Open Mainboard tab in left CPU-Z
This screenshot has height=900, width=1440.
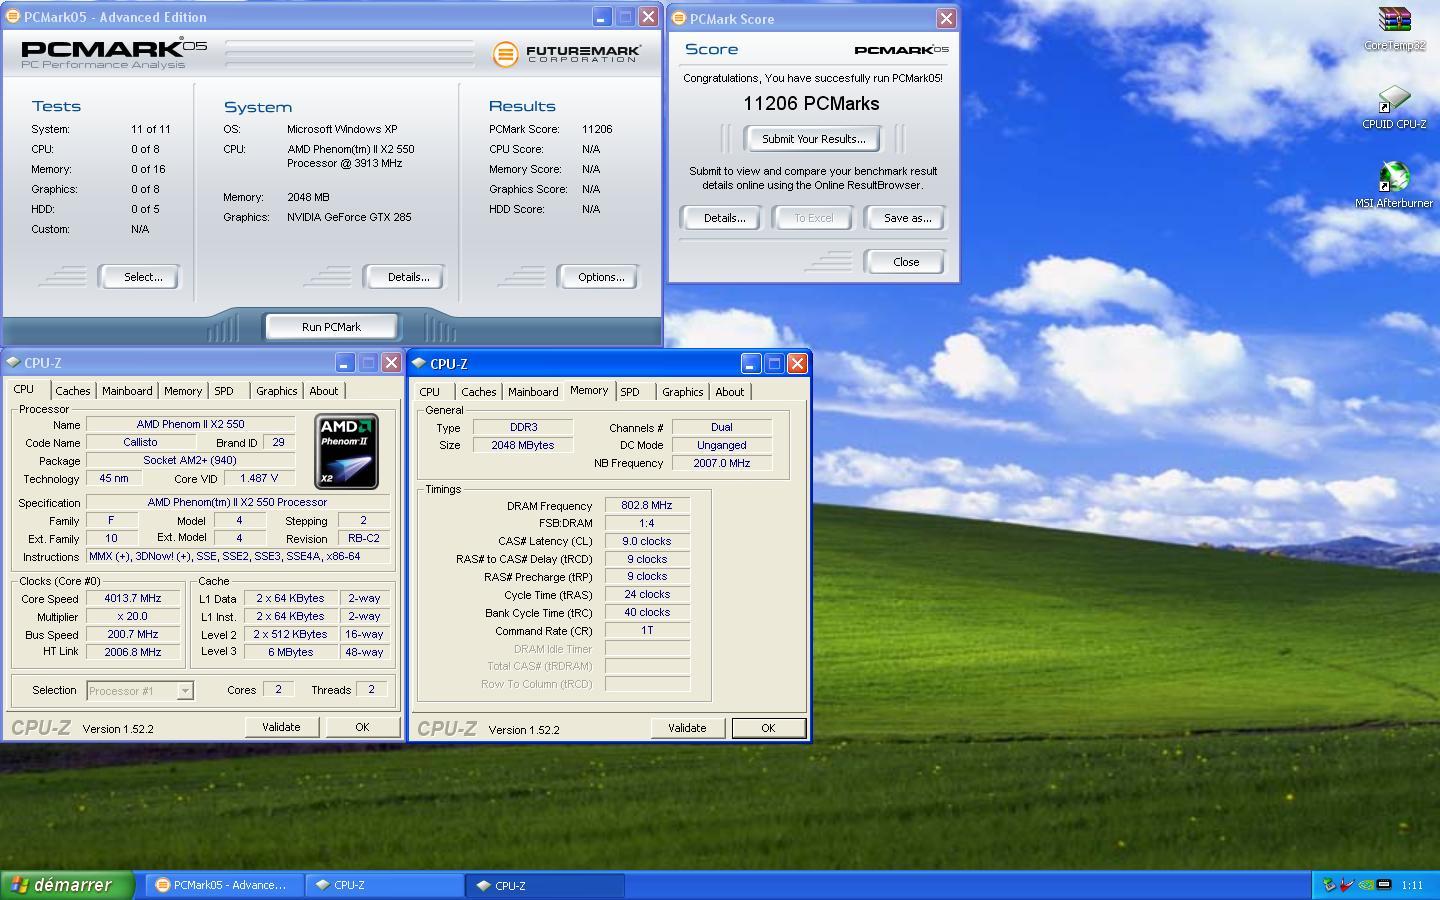tap(127, 391)
